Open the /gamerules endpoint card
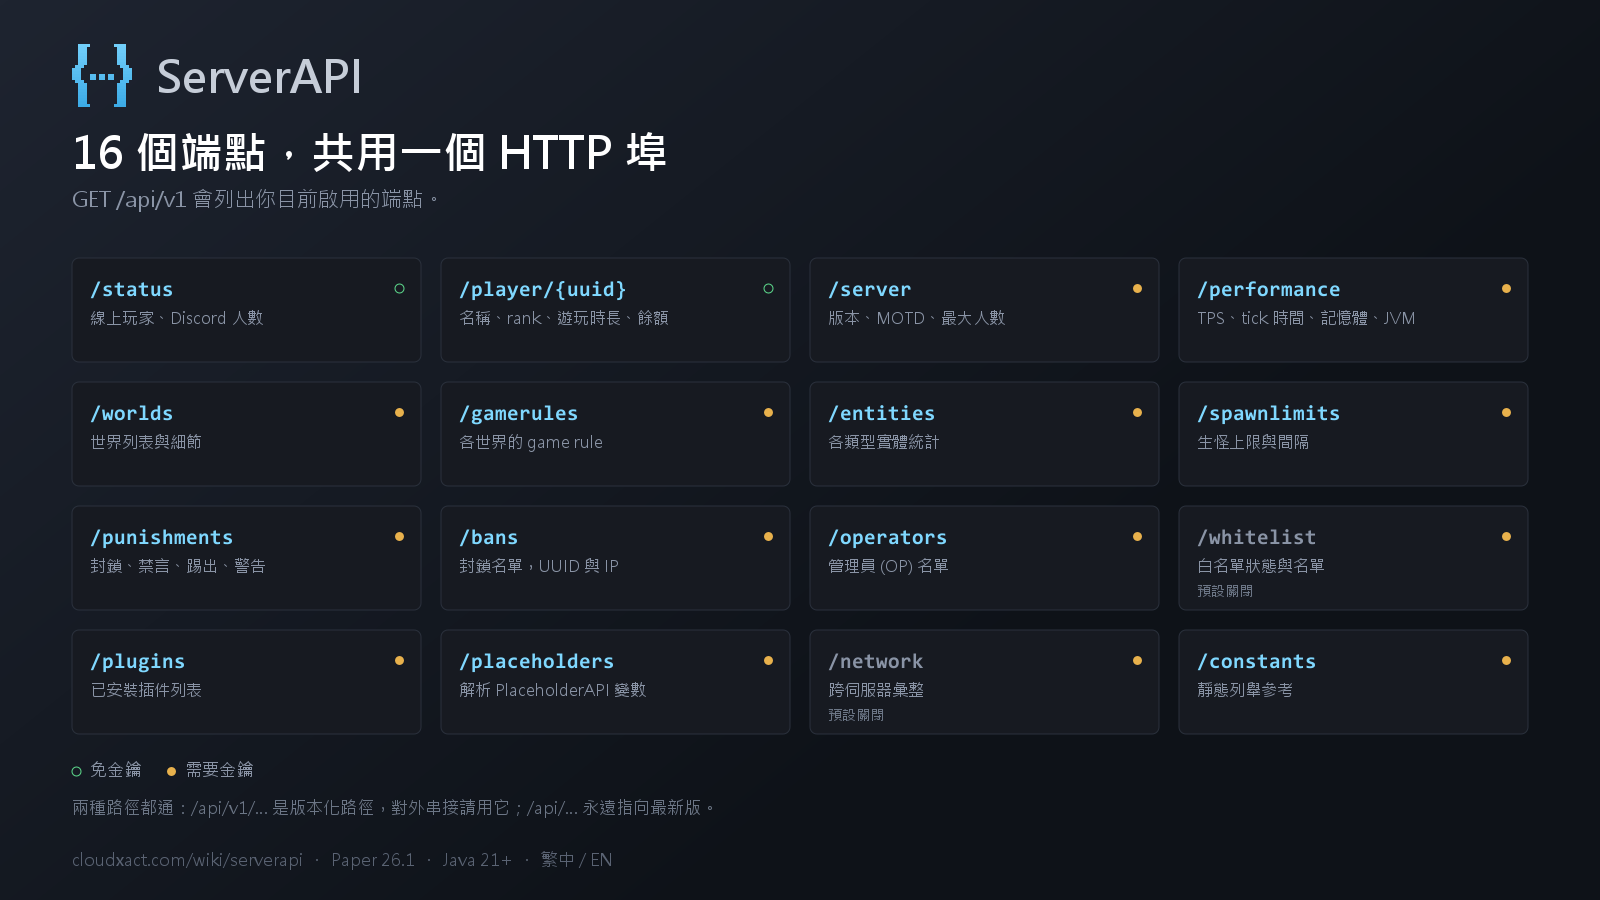Screen dimensions: 1600x900 click(x=615, y=434)
